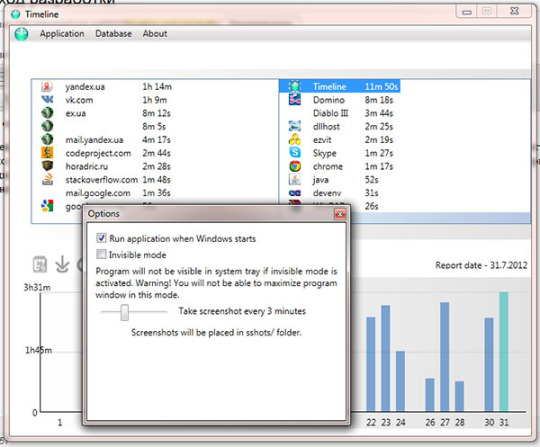Select the horadric.ru row

[105, 166]
